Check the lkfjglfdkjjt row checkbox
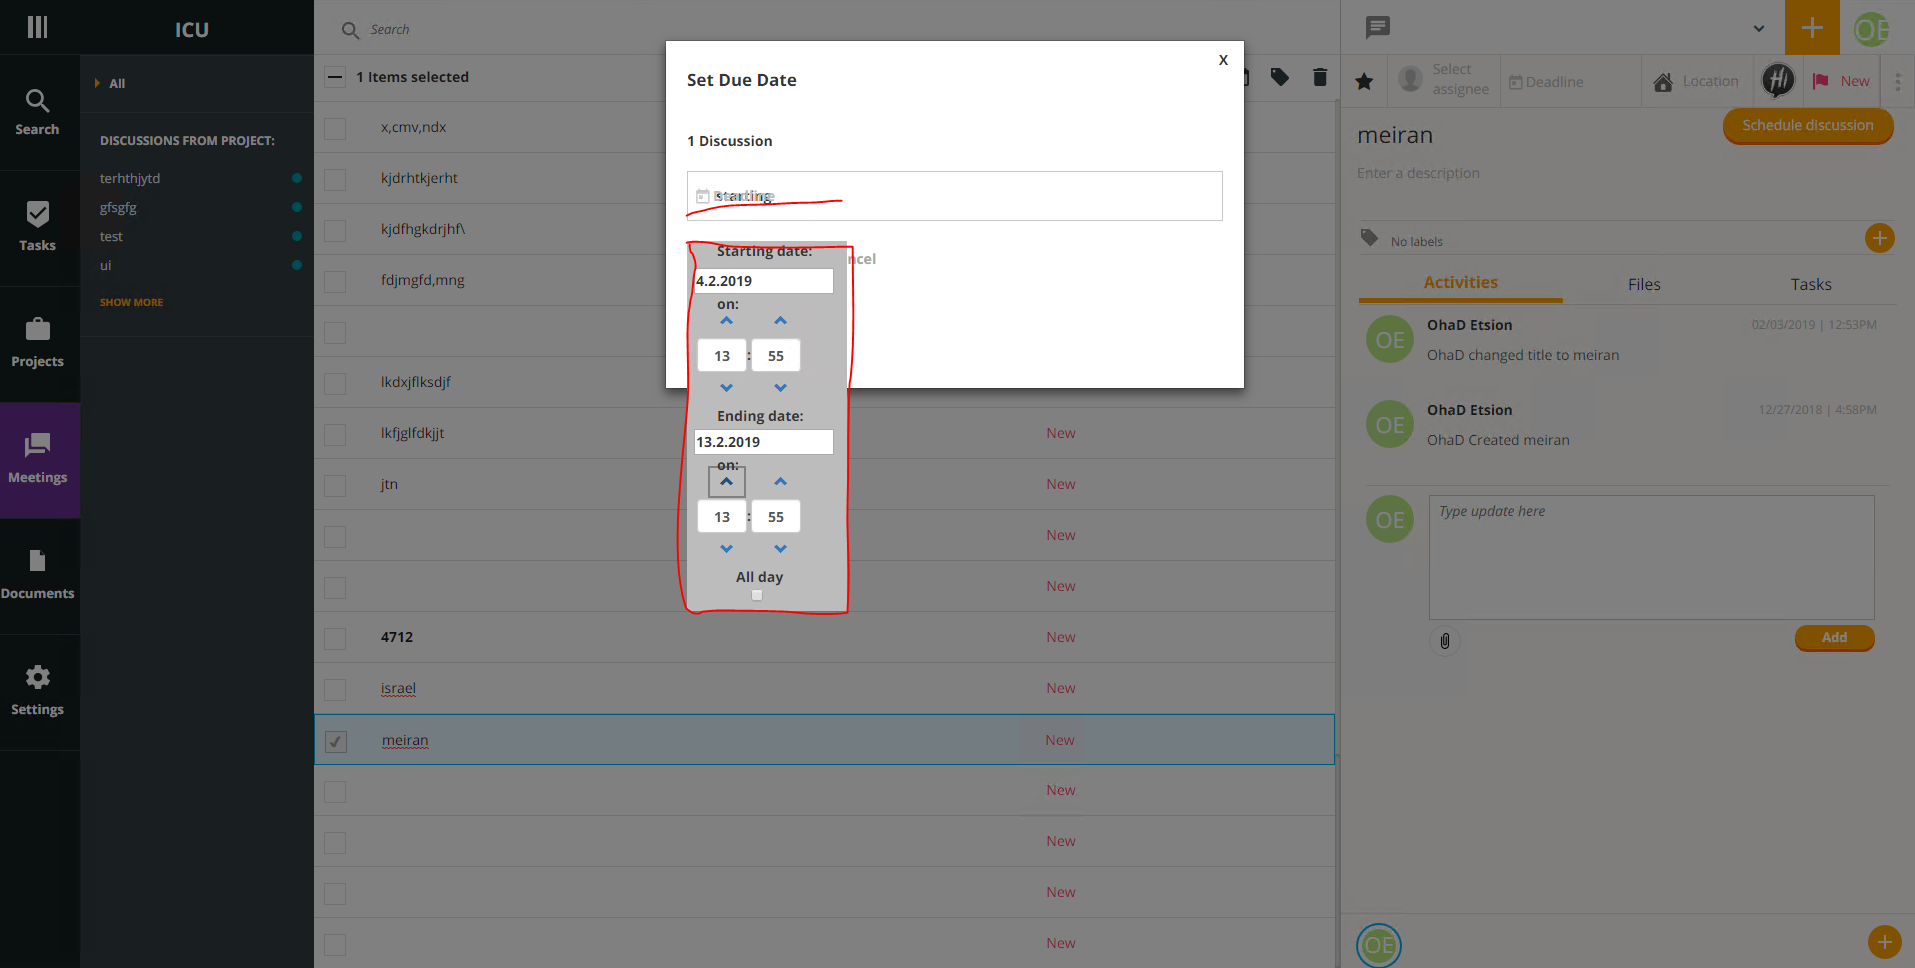This screenshot has width=1915, height=968. 335,435
